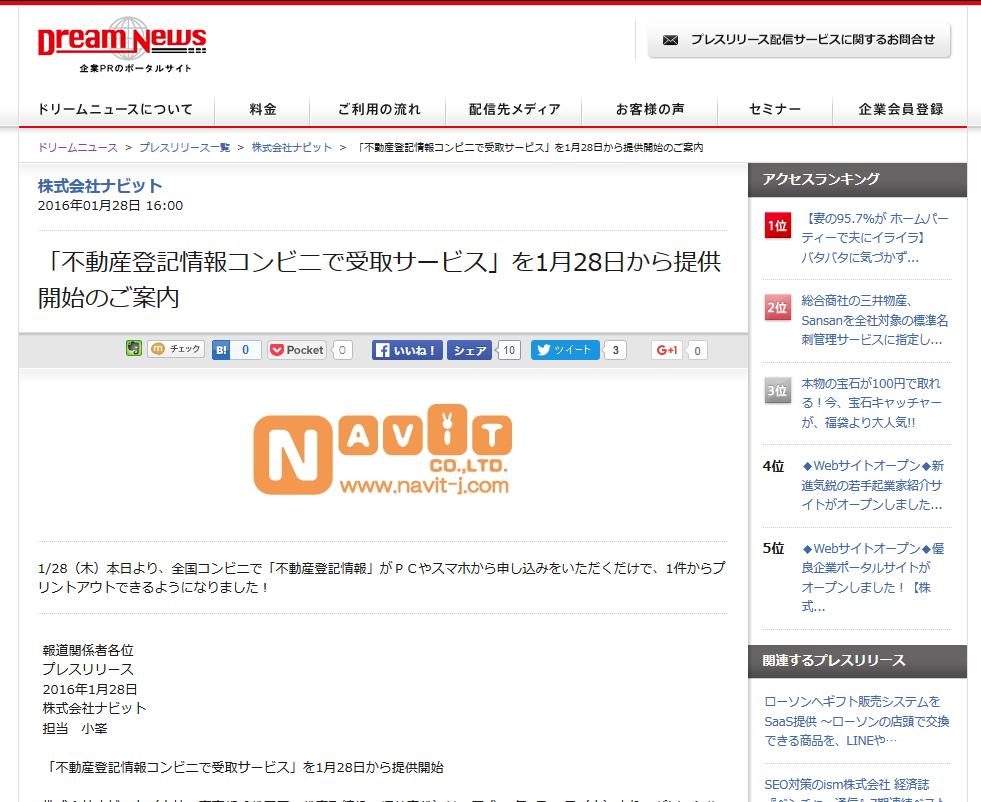Image resolution: width=981 pixels, height=802 pixels.
Task: Go to ご利用の流れ in the navigation
Action: 379,109
